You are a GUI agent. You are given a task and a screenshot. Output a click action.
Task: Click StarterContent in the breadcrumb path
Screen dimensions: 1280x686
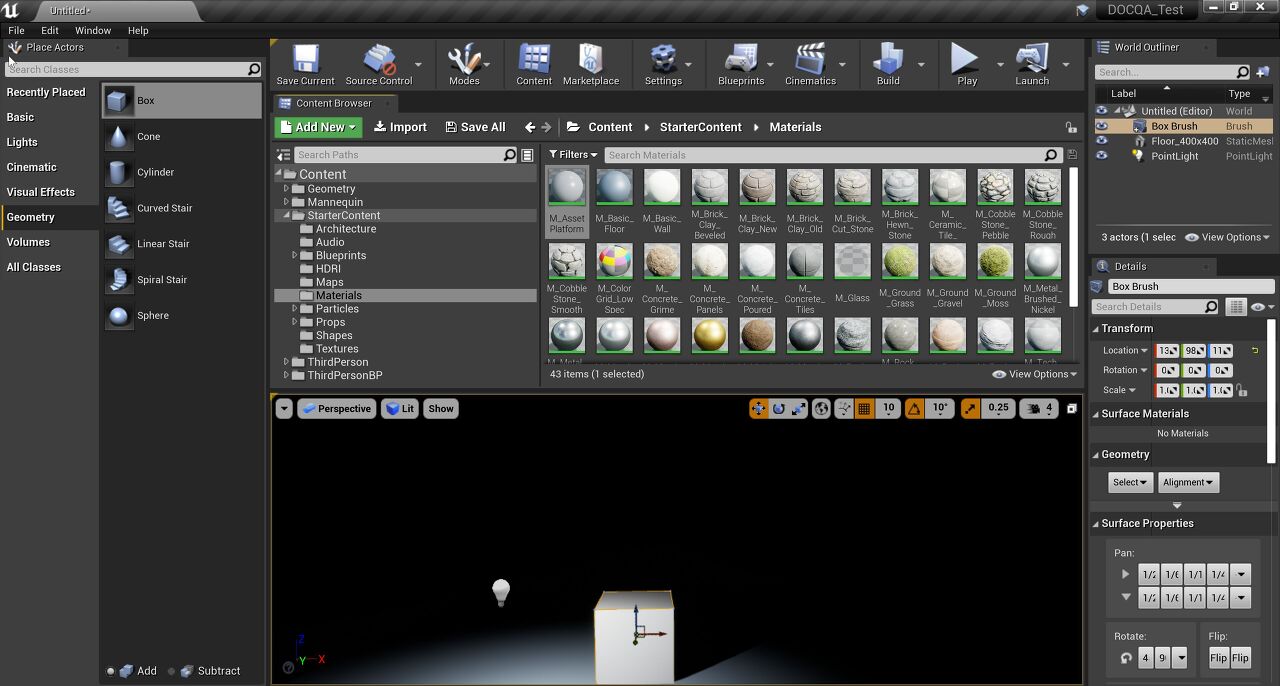[x=700, y=127]
